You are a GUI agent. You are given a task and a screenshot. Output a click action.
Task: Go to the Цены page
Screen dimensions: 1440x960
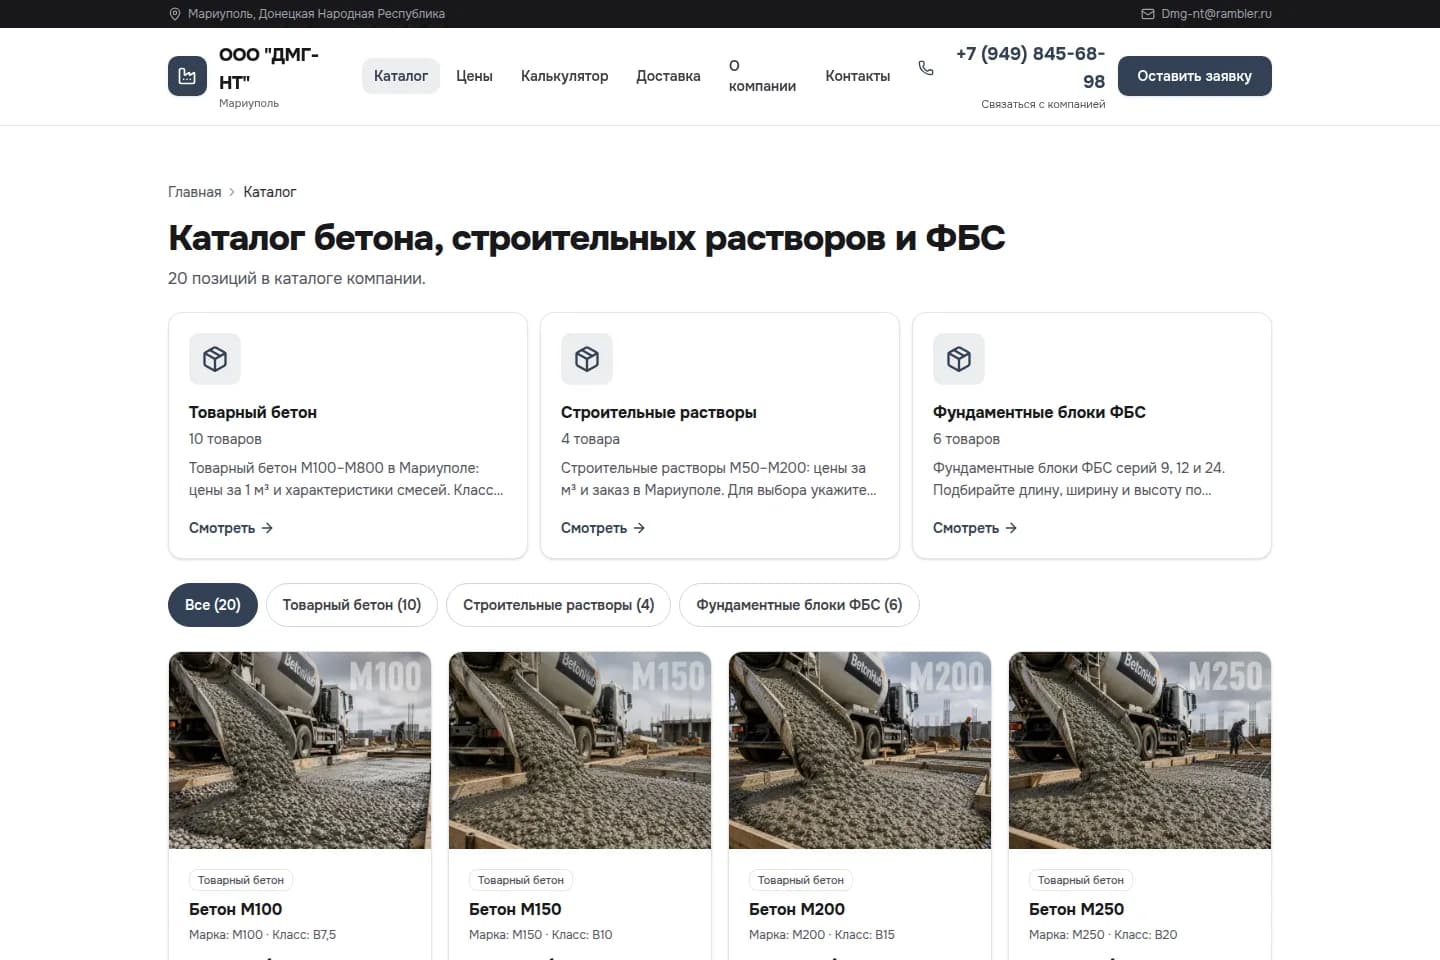pos(474,76)
